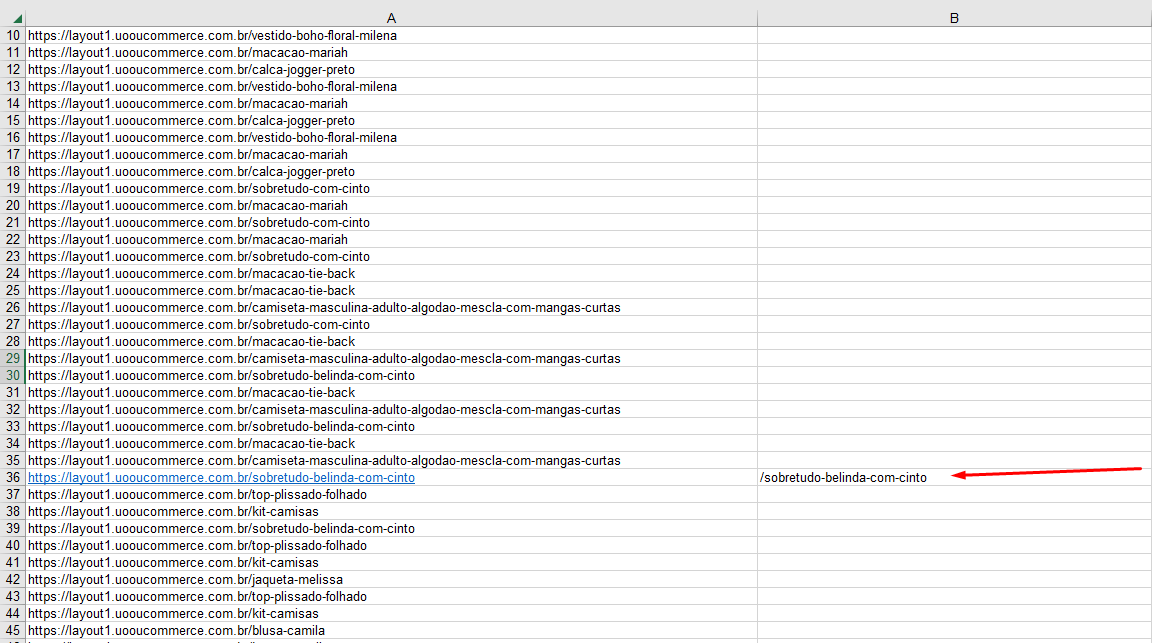Open the sobretudo-belinda-com-cinto hyperlink in row 36

tap(221, 478)
